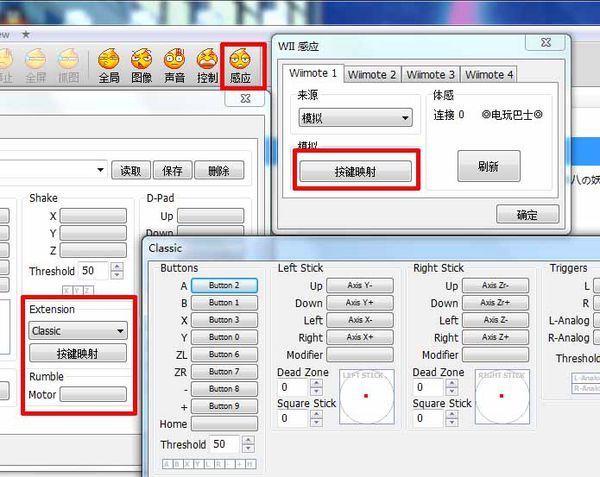Image resolution: width=600 pixels, height=477 pixels.
Task: Click Right Stick Down mapping Axis Zr+
Action: coord(496,303)
